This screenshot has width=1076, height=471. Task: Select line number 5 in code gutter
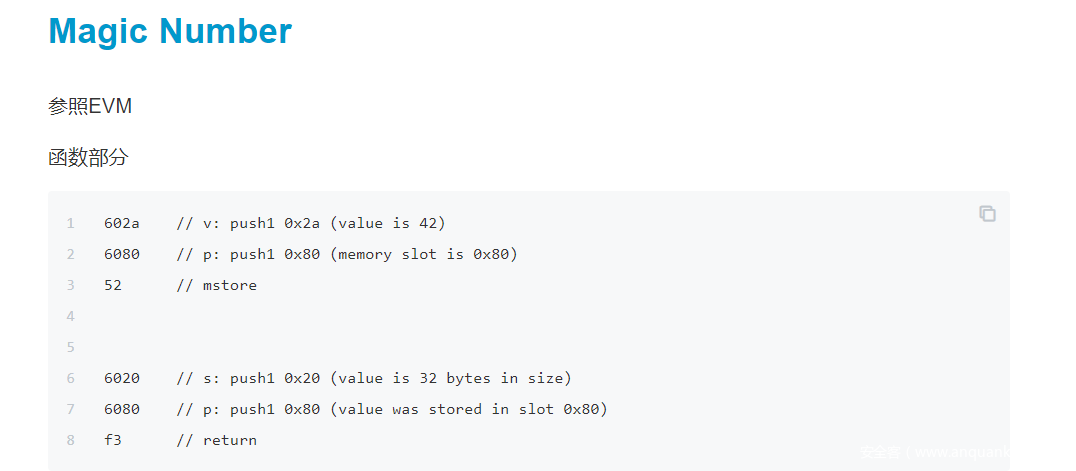(x=71, y=347)
